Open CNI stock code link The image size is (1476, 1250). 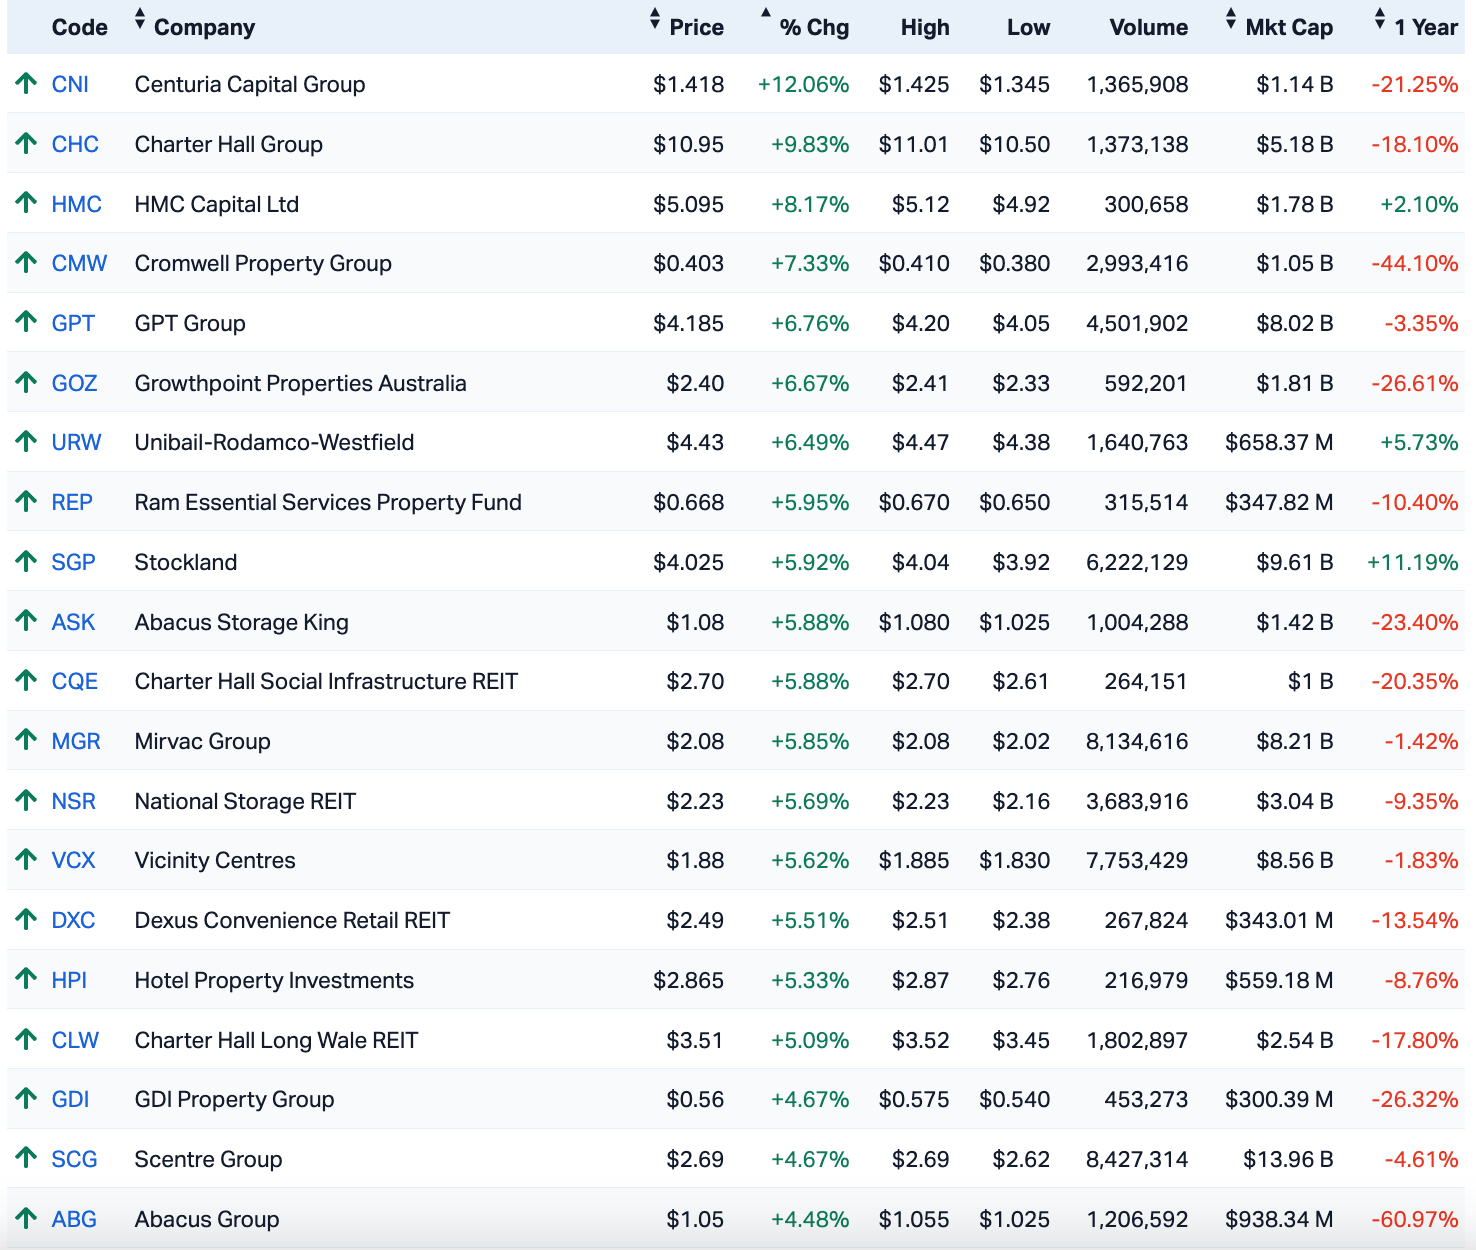click(70, 84)
